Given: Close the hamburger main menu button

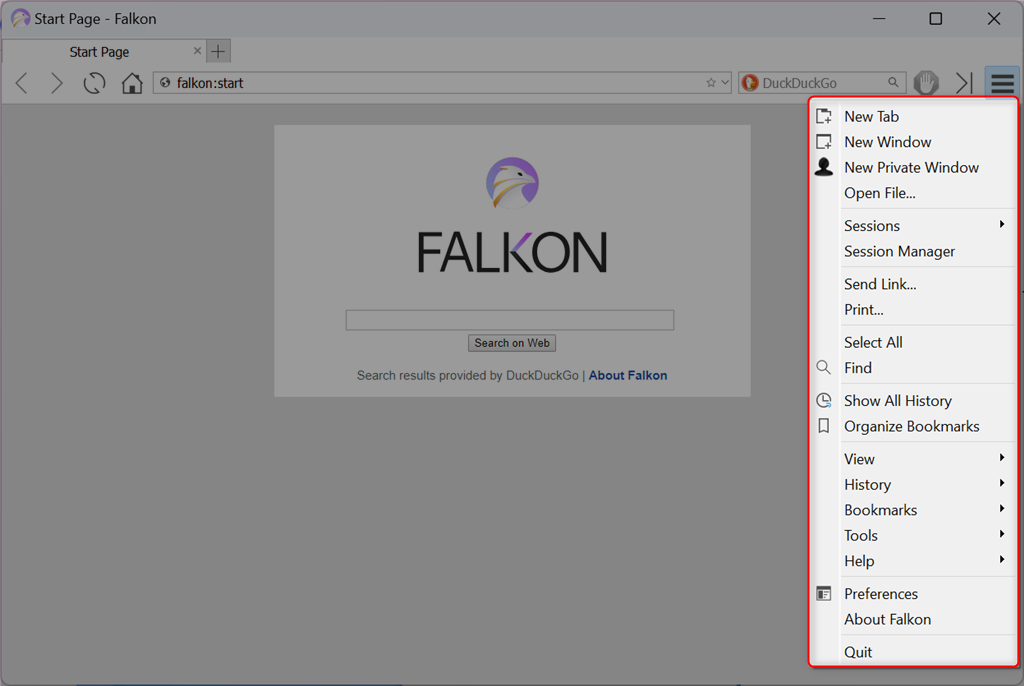Looking at the screenshot, I should [1002, 83].
